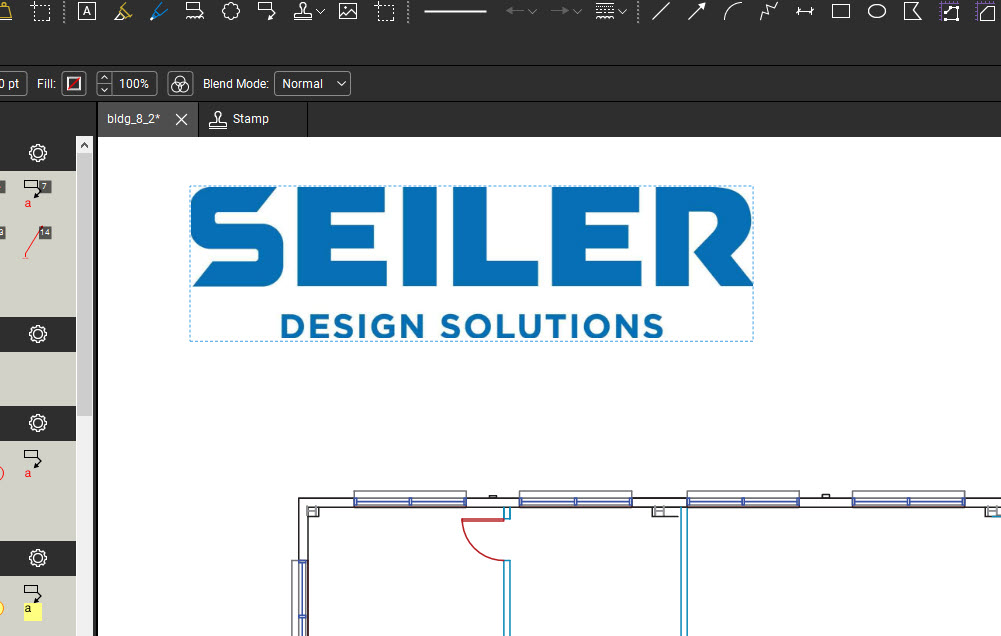Viewport: 1001px width, 636px height.
Task: Select the yellow-highlighted callout tool in Tool Chest
Action: pos(33,602)
